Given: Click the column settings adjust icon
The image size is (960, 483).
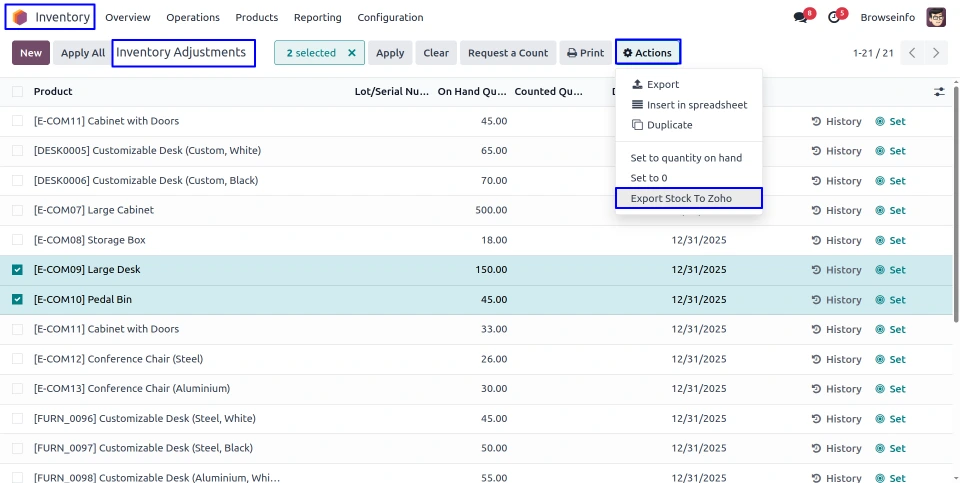Looking at the screenshot, I should point(939,92).
